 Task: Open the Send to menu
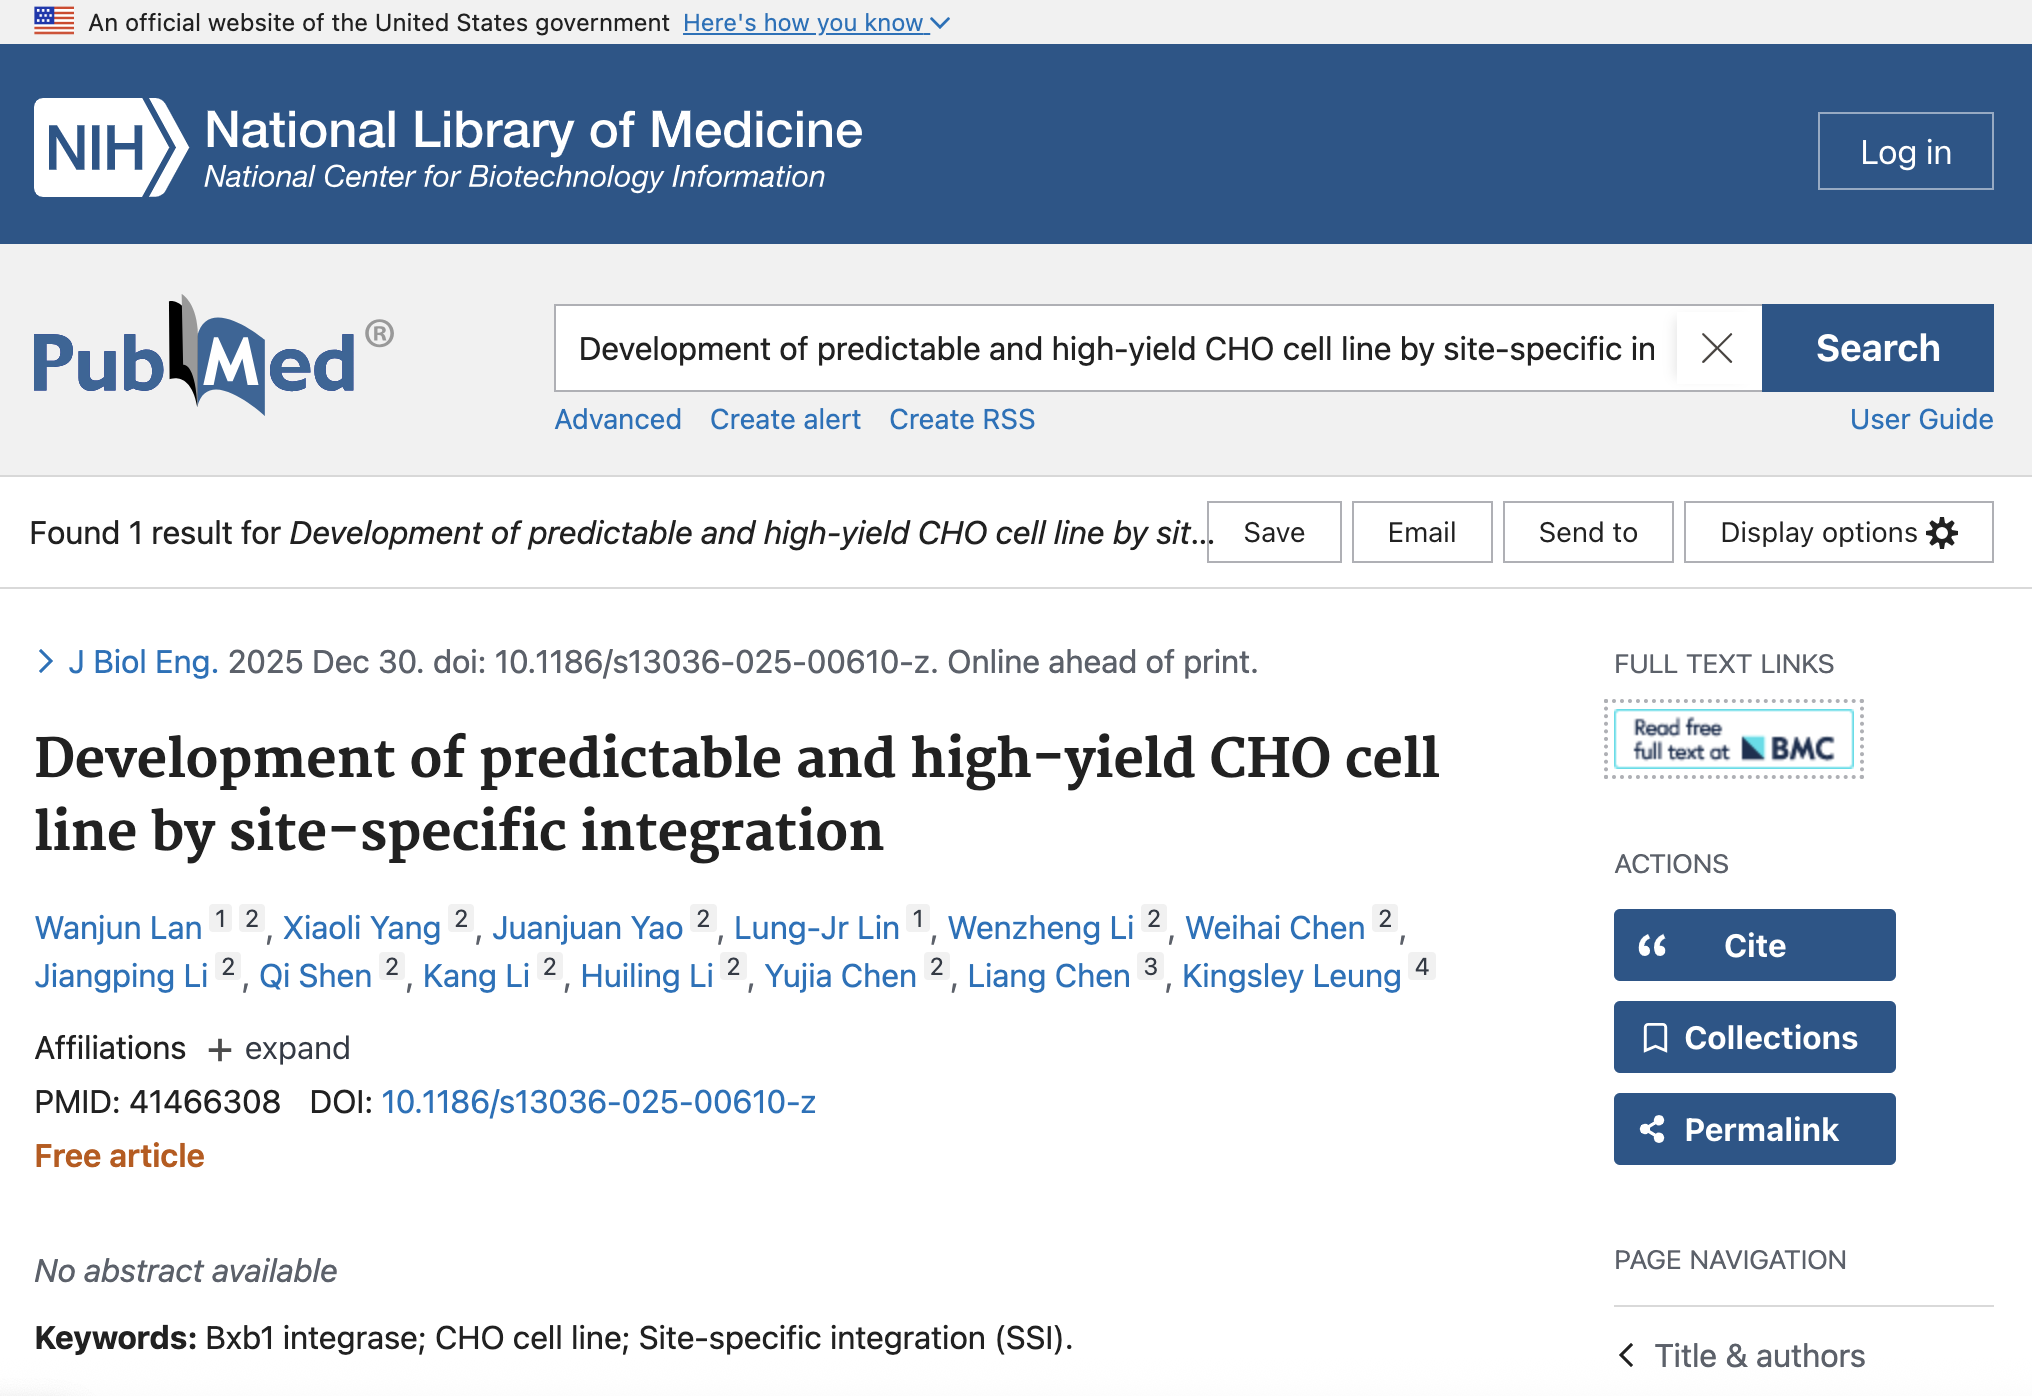click(1587, 533)
